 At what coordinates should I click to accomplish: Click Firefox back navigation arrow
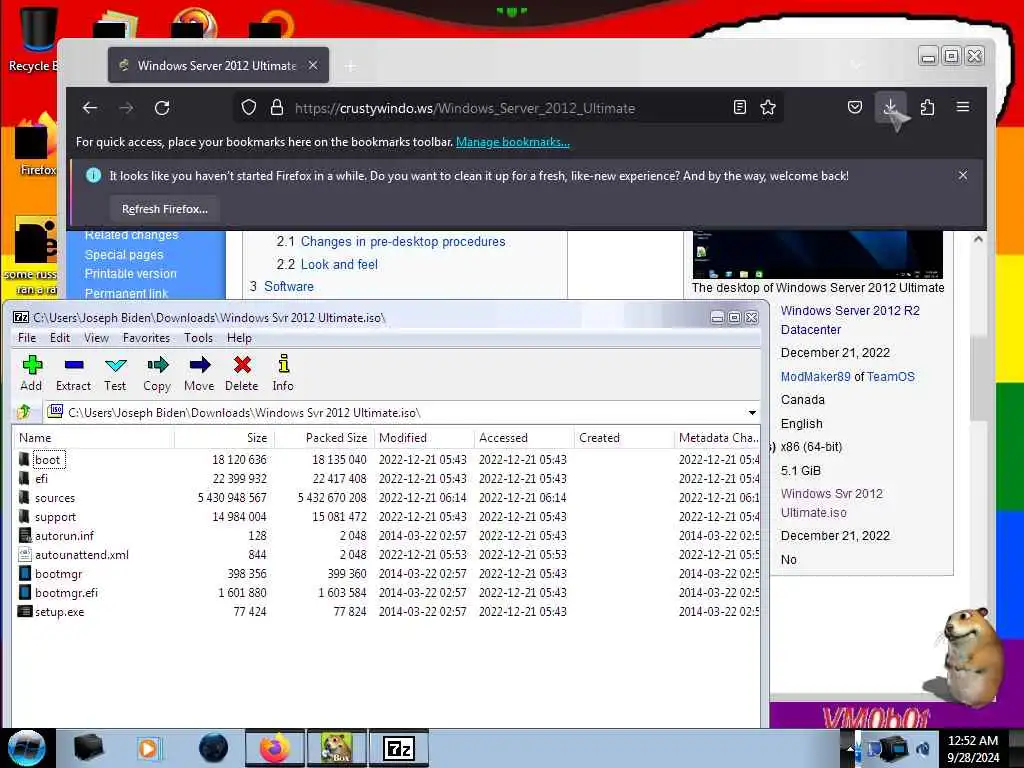point(90,108)
